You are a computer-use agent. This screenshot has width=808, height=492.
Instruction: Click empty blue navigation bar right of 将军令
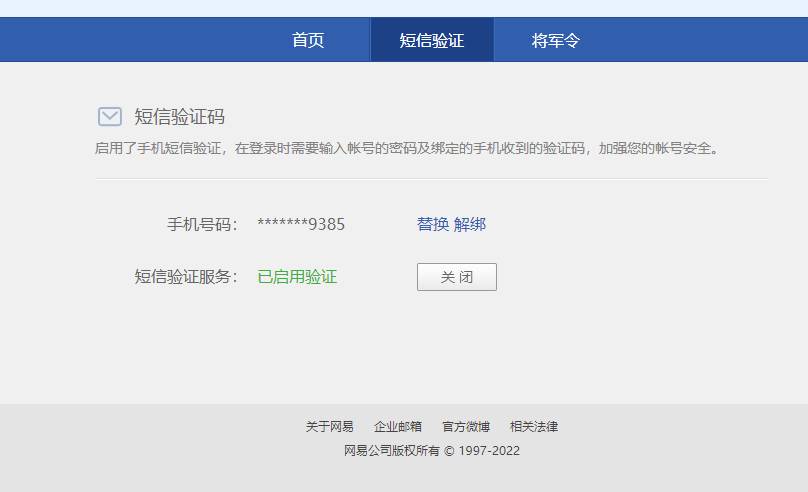[700, 40]
